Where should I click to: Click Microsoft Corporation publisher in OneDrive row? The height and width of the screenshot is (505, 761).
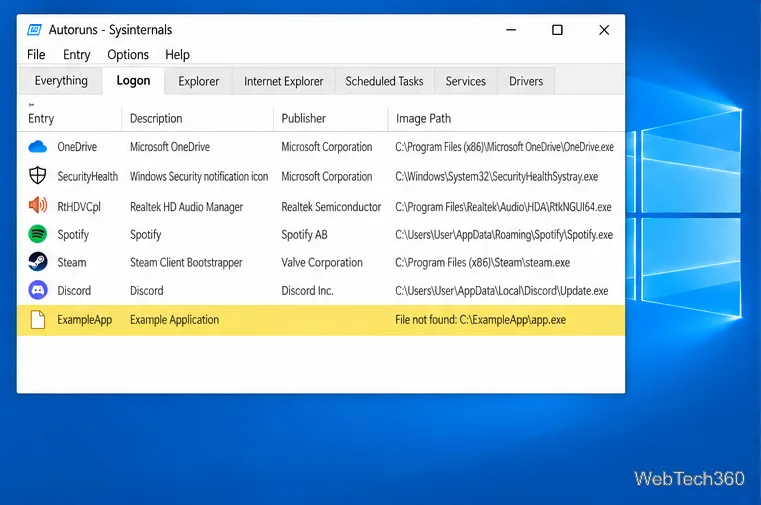coord(327,147)
